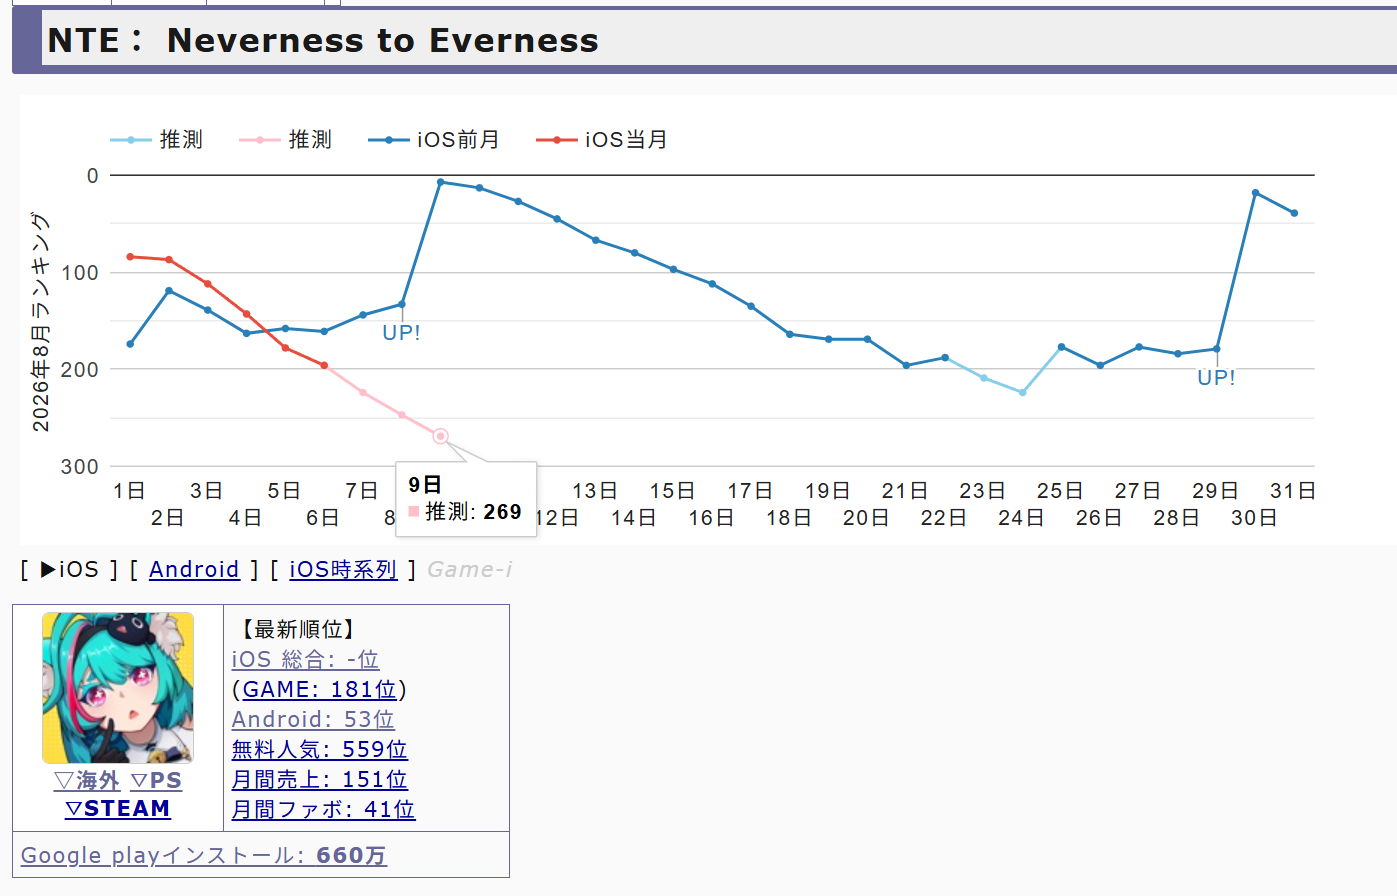This screenshot has width=1397, height=896.
Task: Open Google play install count link
Action: point(204,856)
